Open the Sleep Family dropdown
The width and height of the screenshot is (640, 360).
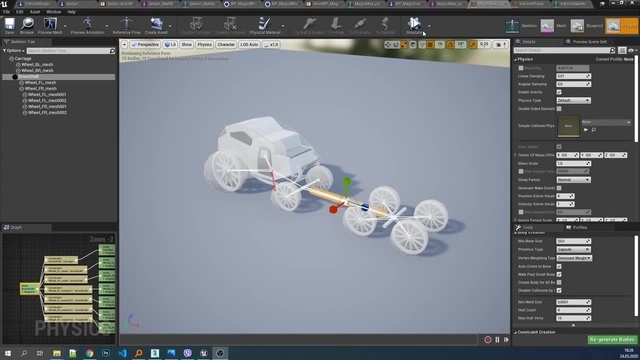[573, 180]
